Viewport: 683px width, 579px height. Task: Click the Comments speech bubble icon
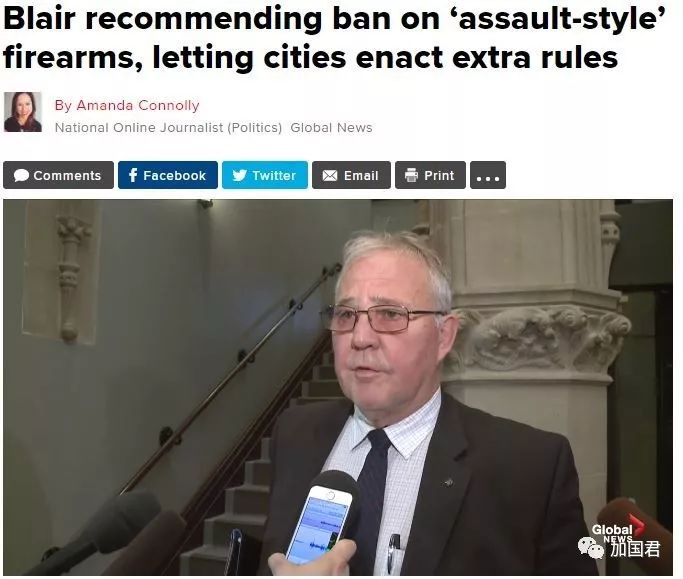21,176
